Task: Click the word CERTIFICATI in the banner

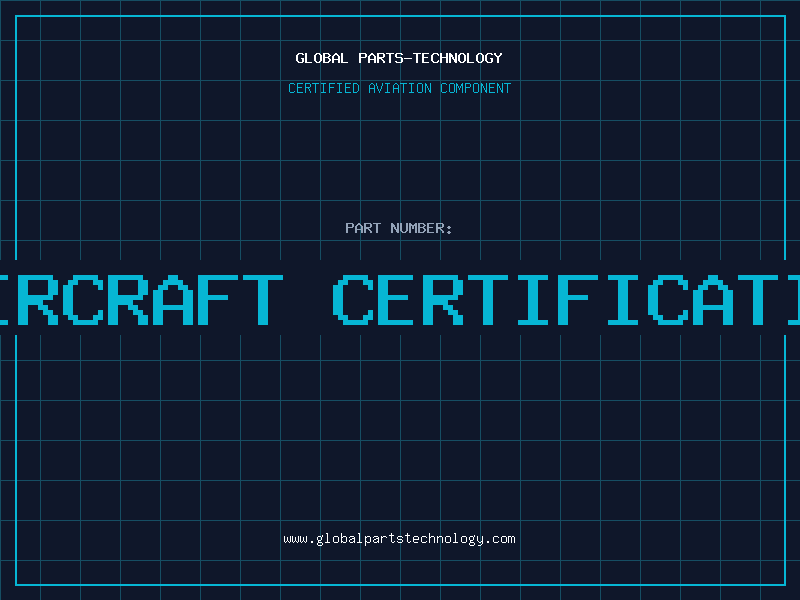Action: (x=565, y=298)
